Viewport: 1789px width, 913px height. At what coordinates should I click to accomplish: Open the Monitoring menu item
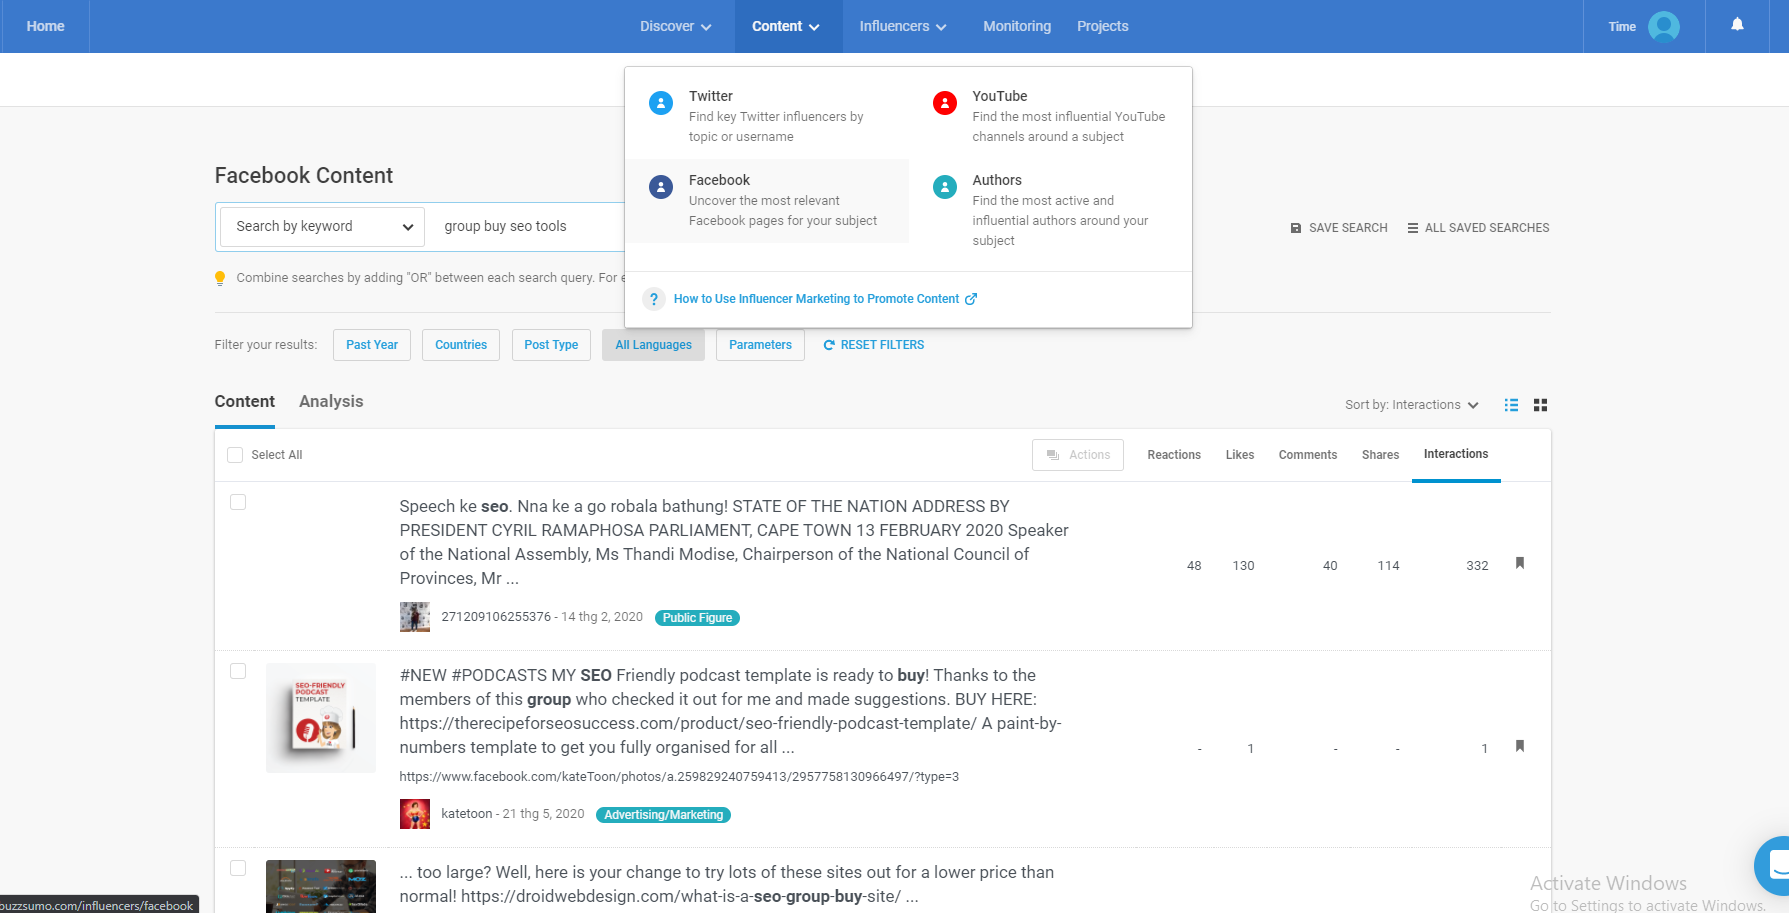pos(1017,26)
